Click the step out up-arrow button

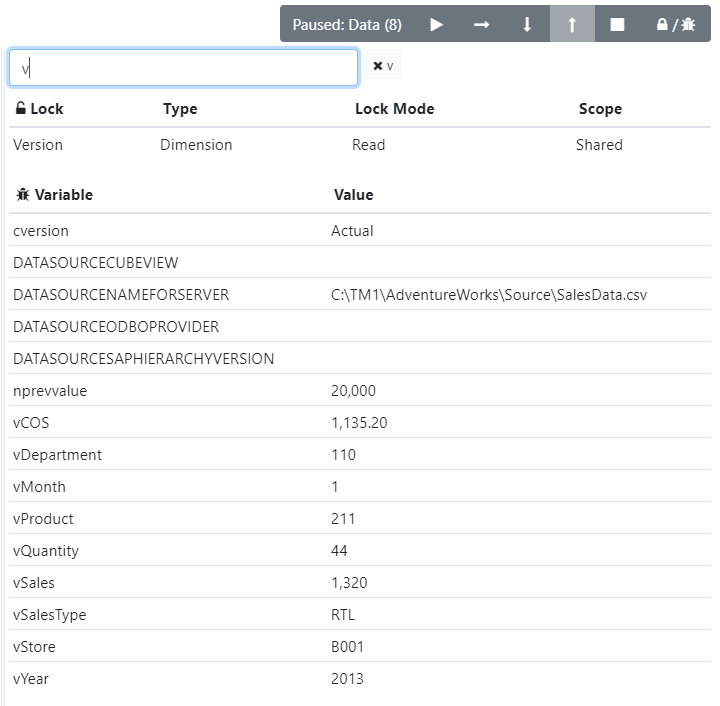click(x=572, y=24)
